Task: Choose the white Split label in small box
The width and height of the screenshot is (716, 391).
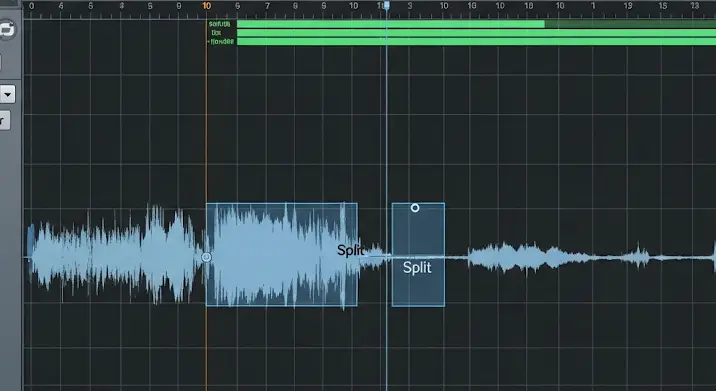Action: coord(417,268)
